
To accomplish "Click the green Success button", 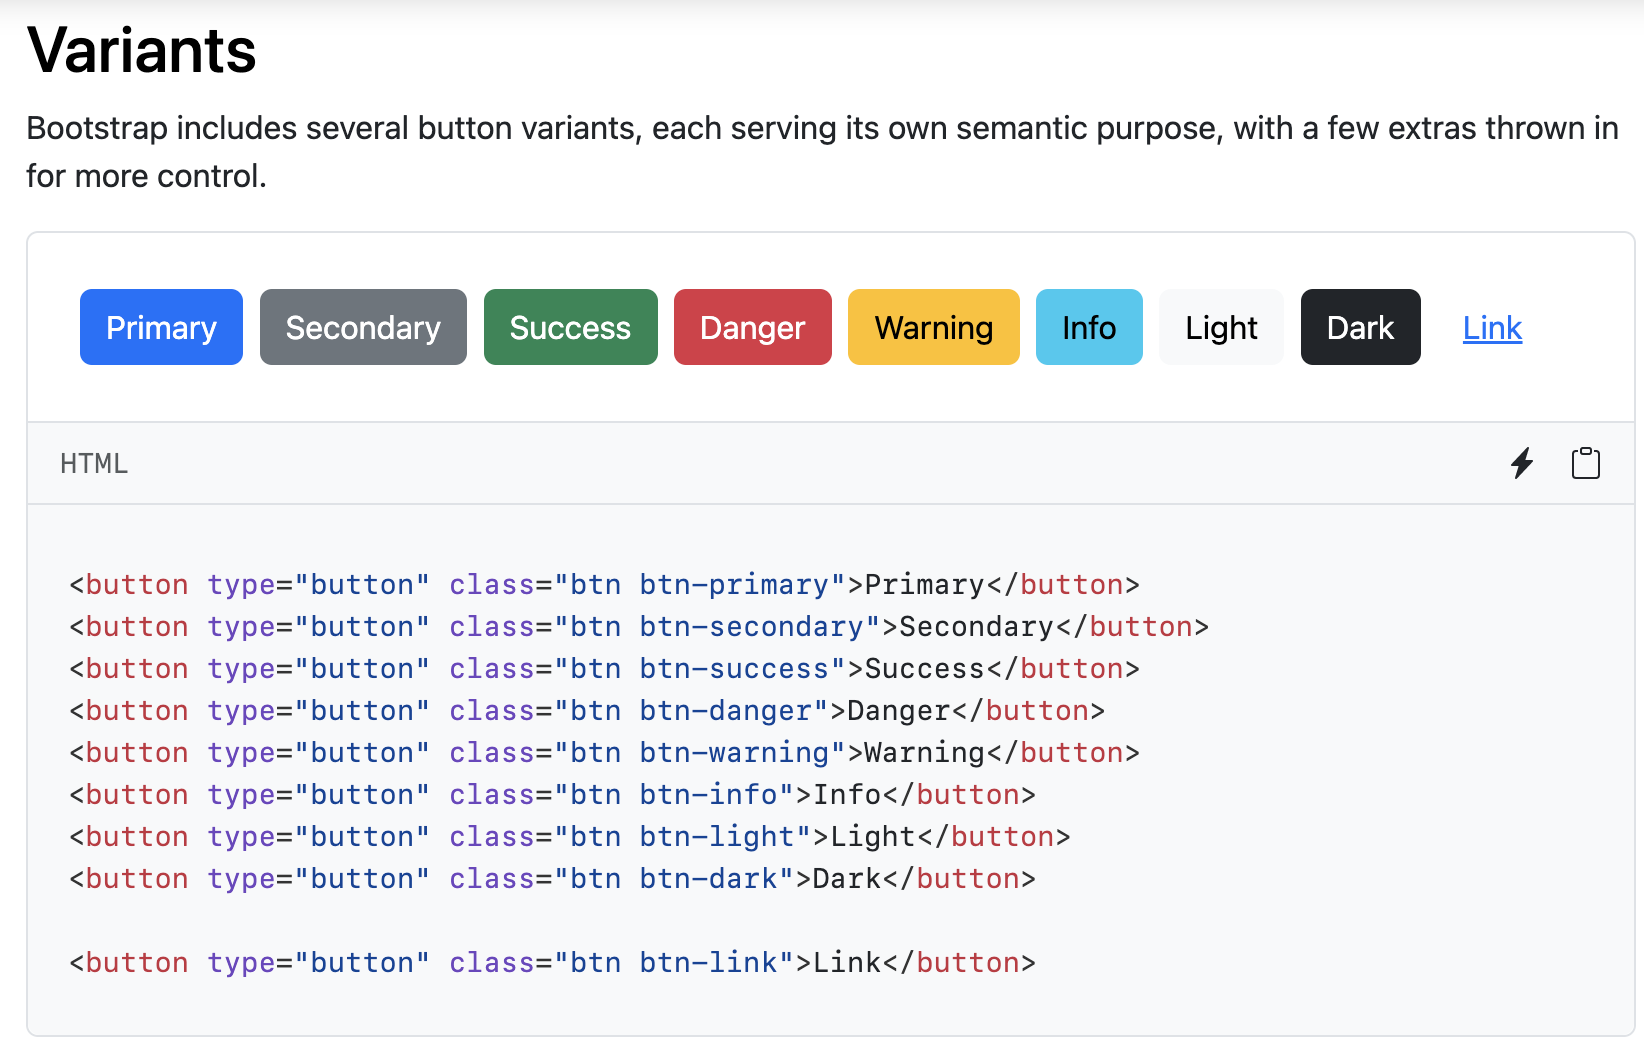I will (570, 327).
